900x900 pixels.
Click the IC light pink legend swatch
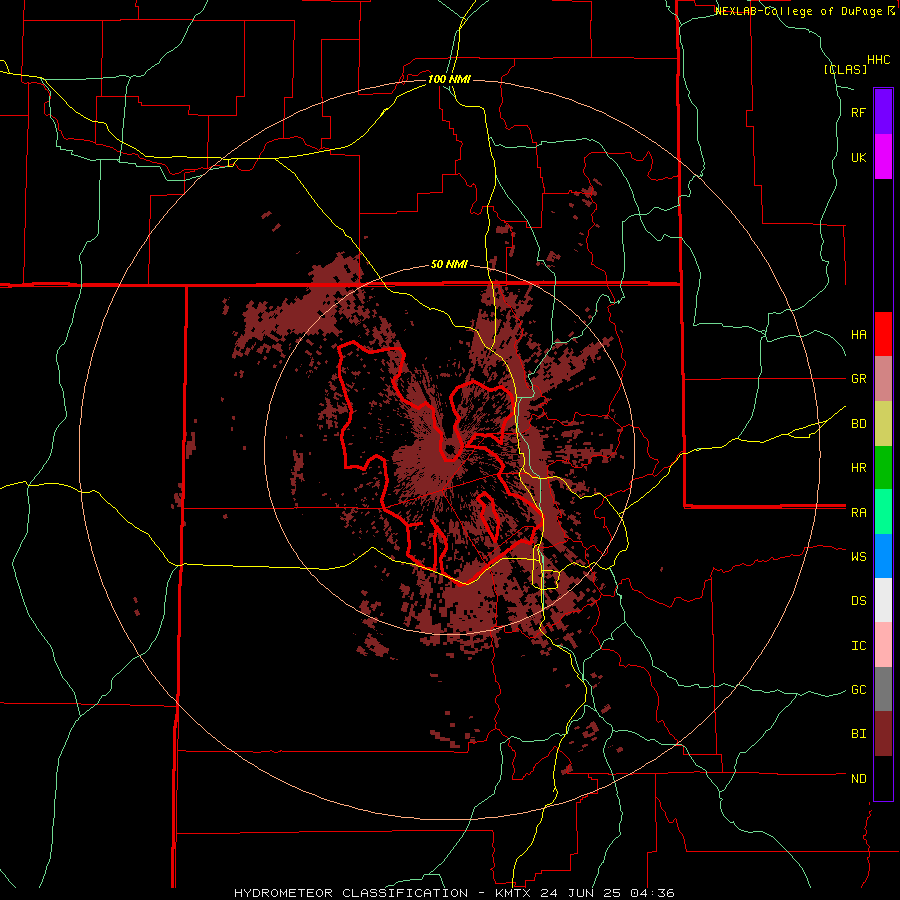coord(883,645)
